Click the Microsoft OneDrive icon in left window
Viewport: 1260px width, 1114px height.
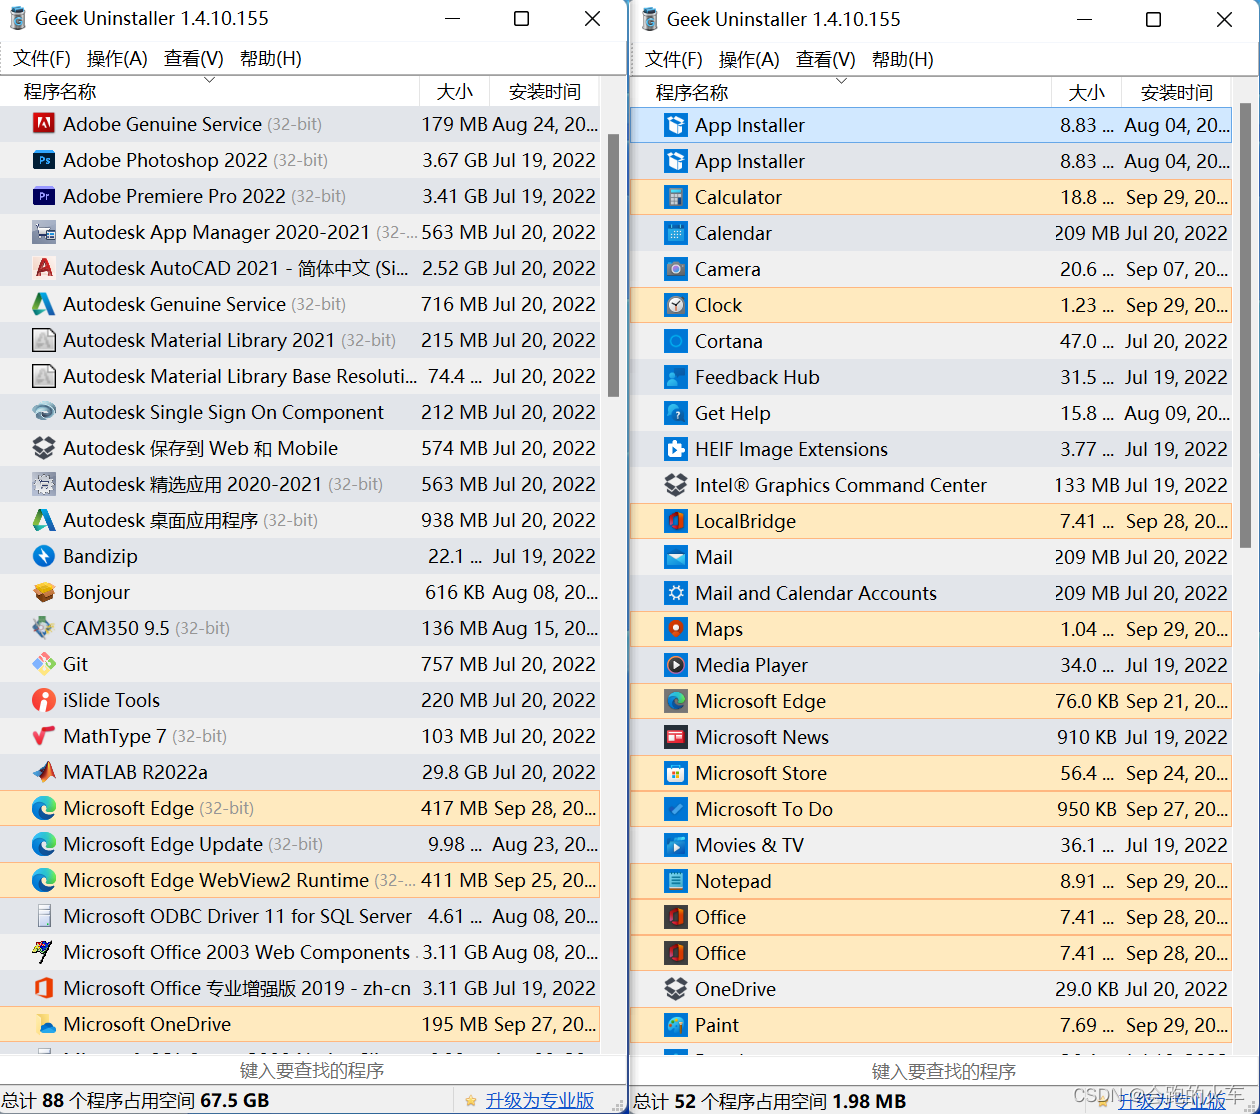(44, 1024)
